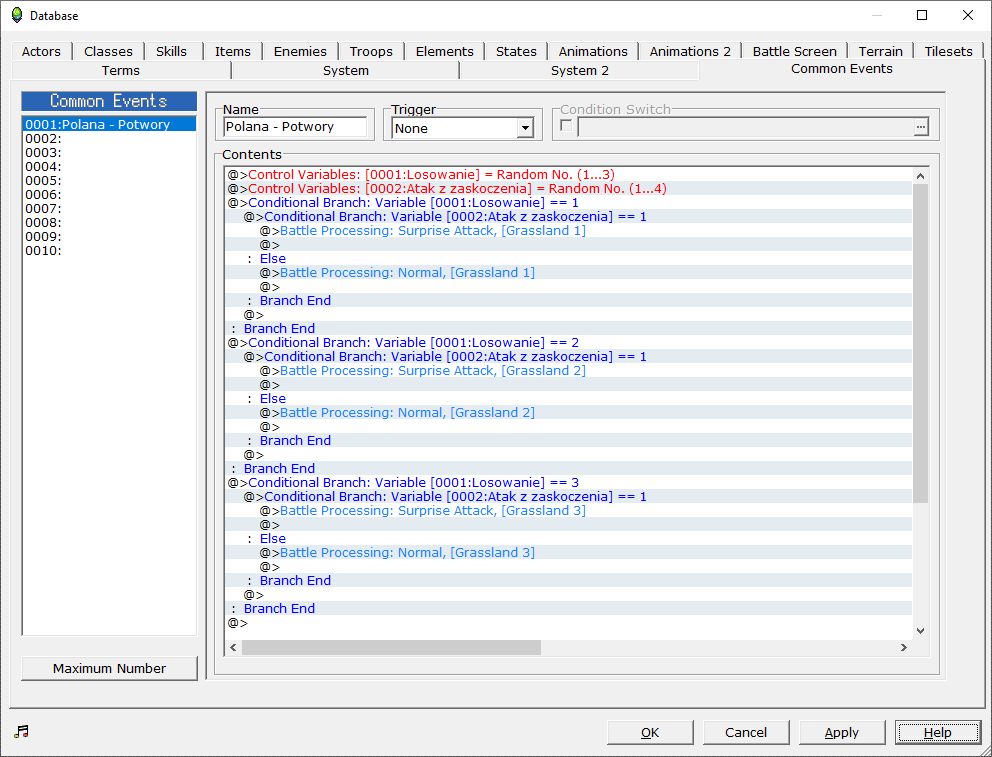Click the horizontal scrollbar thumb in Contents
This screenshot has width=992, height=757.
[391, 647]
